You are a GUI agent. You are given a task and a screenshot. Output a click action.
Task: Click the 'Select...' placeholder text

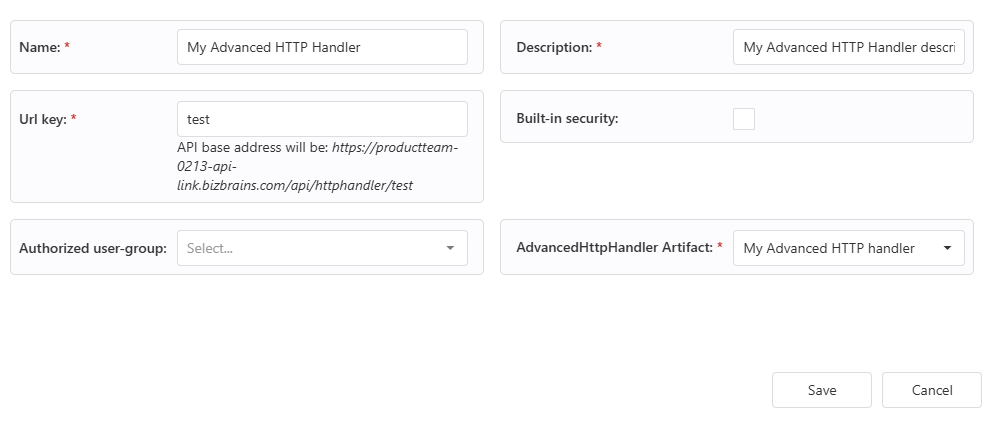point(210,248)
